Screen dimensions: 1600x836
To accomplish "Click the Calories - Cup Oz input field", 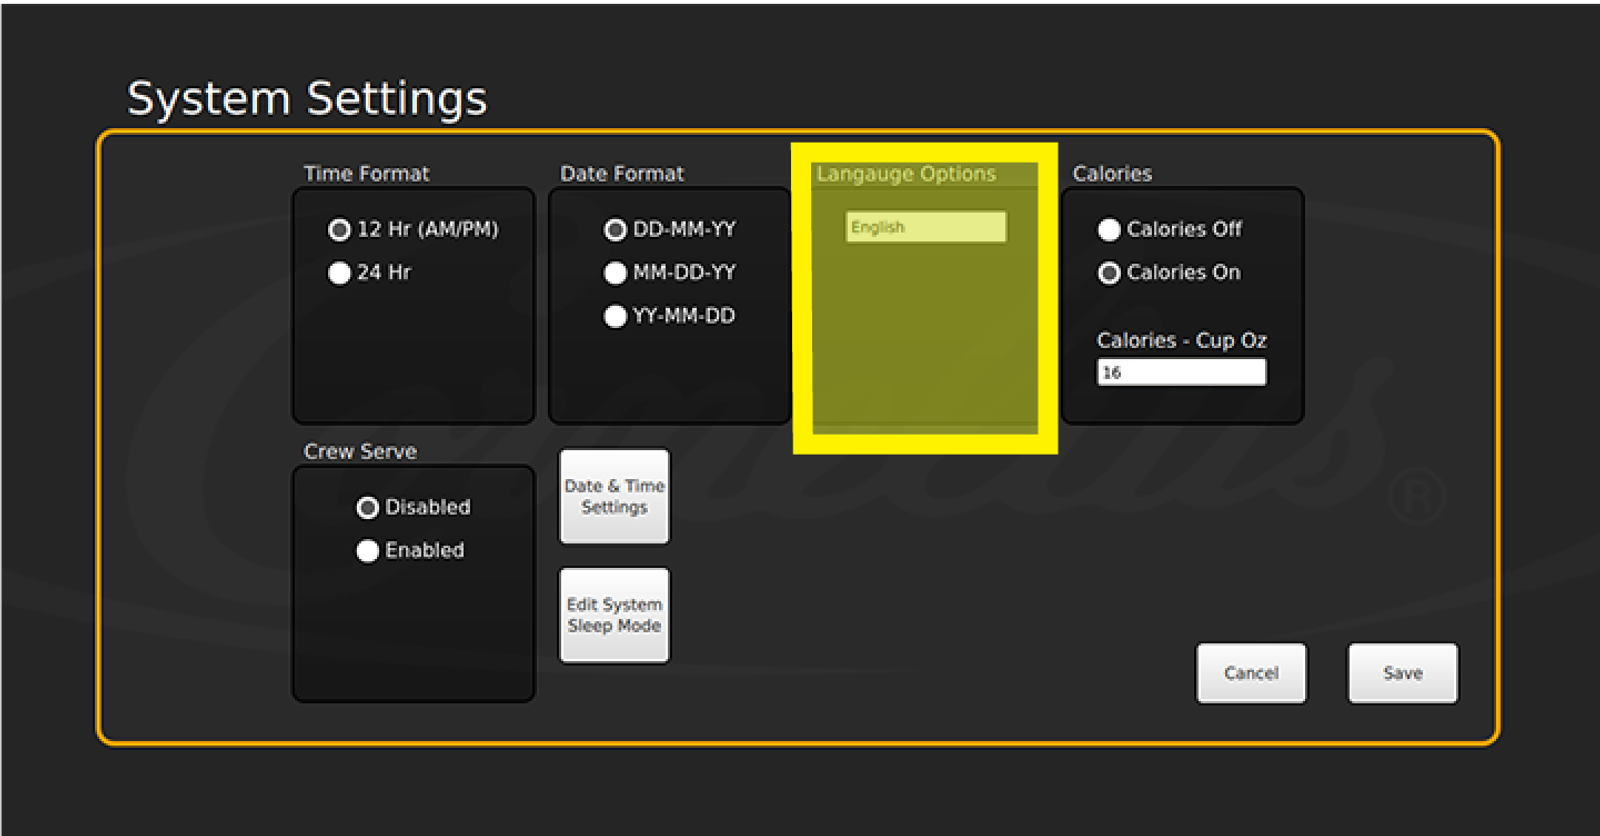I will coord(1181,372).
